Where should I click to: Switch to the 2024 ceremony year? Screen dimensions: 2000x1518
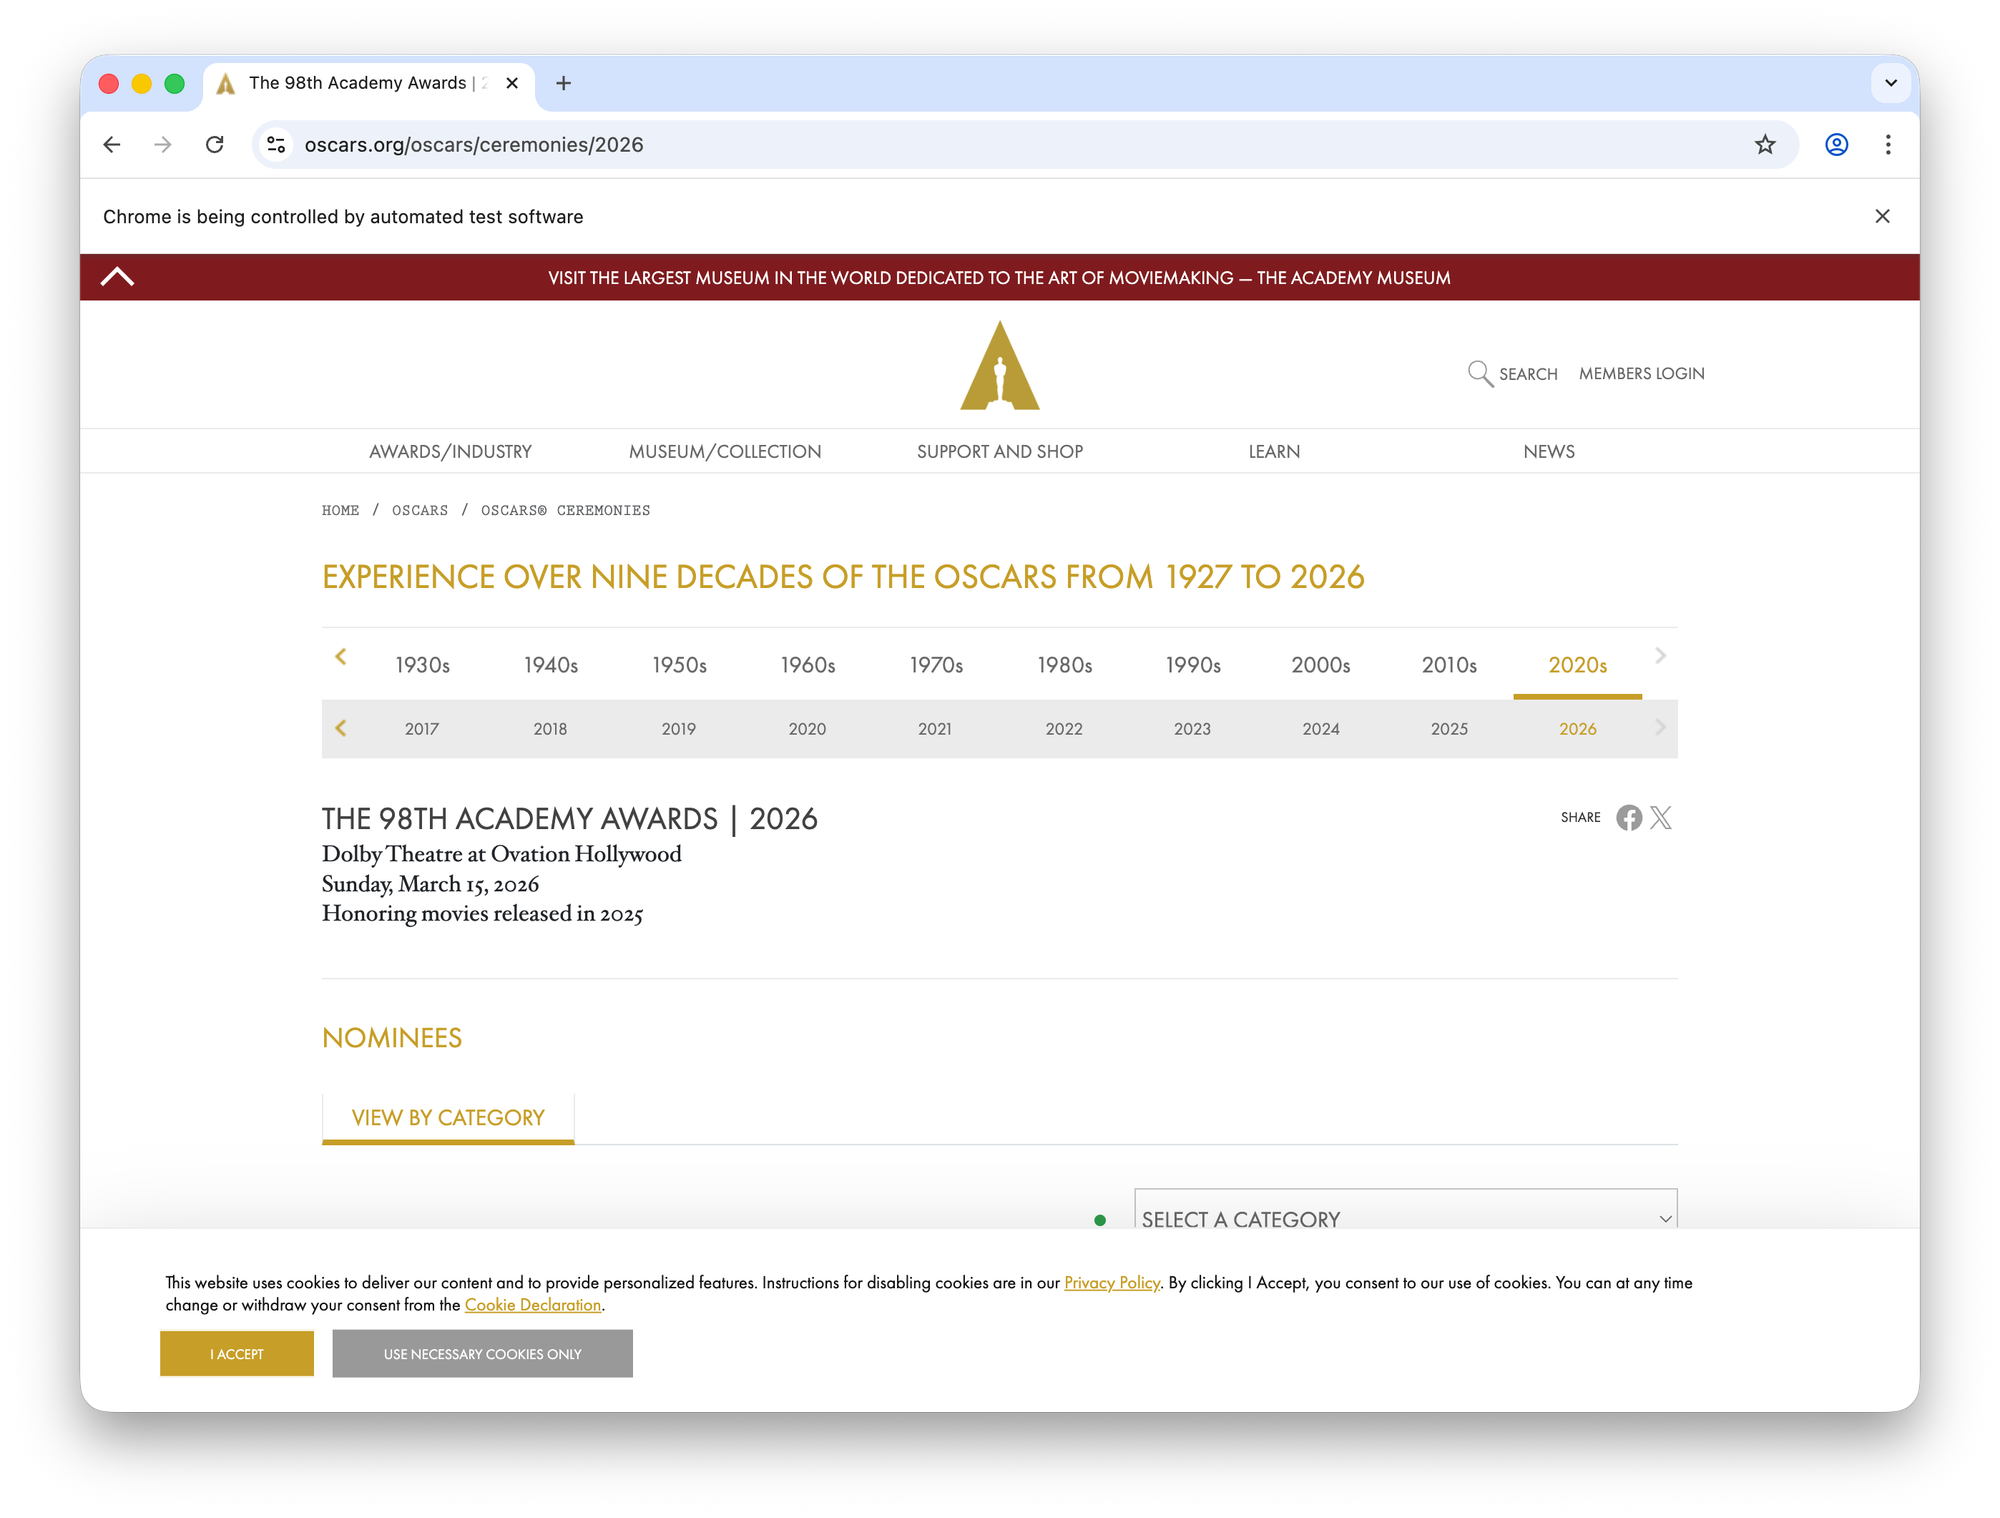click(x=1320, y=729)
